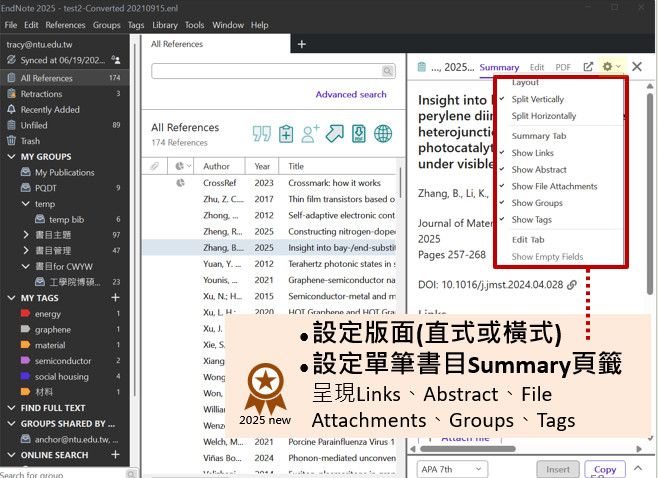Viewport: 658px width, 478px height.
Task: Click the find full text PDF icon
Action: point(359,133)
